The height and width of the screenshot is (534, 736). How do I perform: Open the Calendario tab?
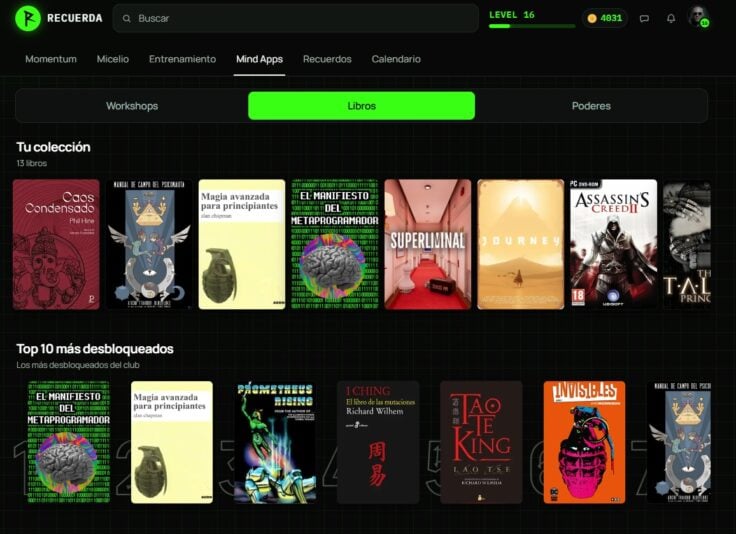(396, 59)
